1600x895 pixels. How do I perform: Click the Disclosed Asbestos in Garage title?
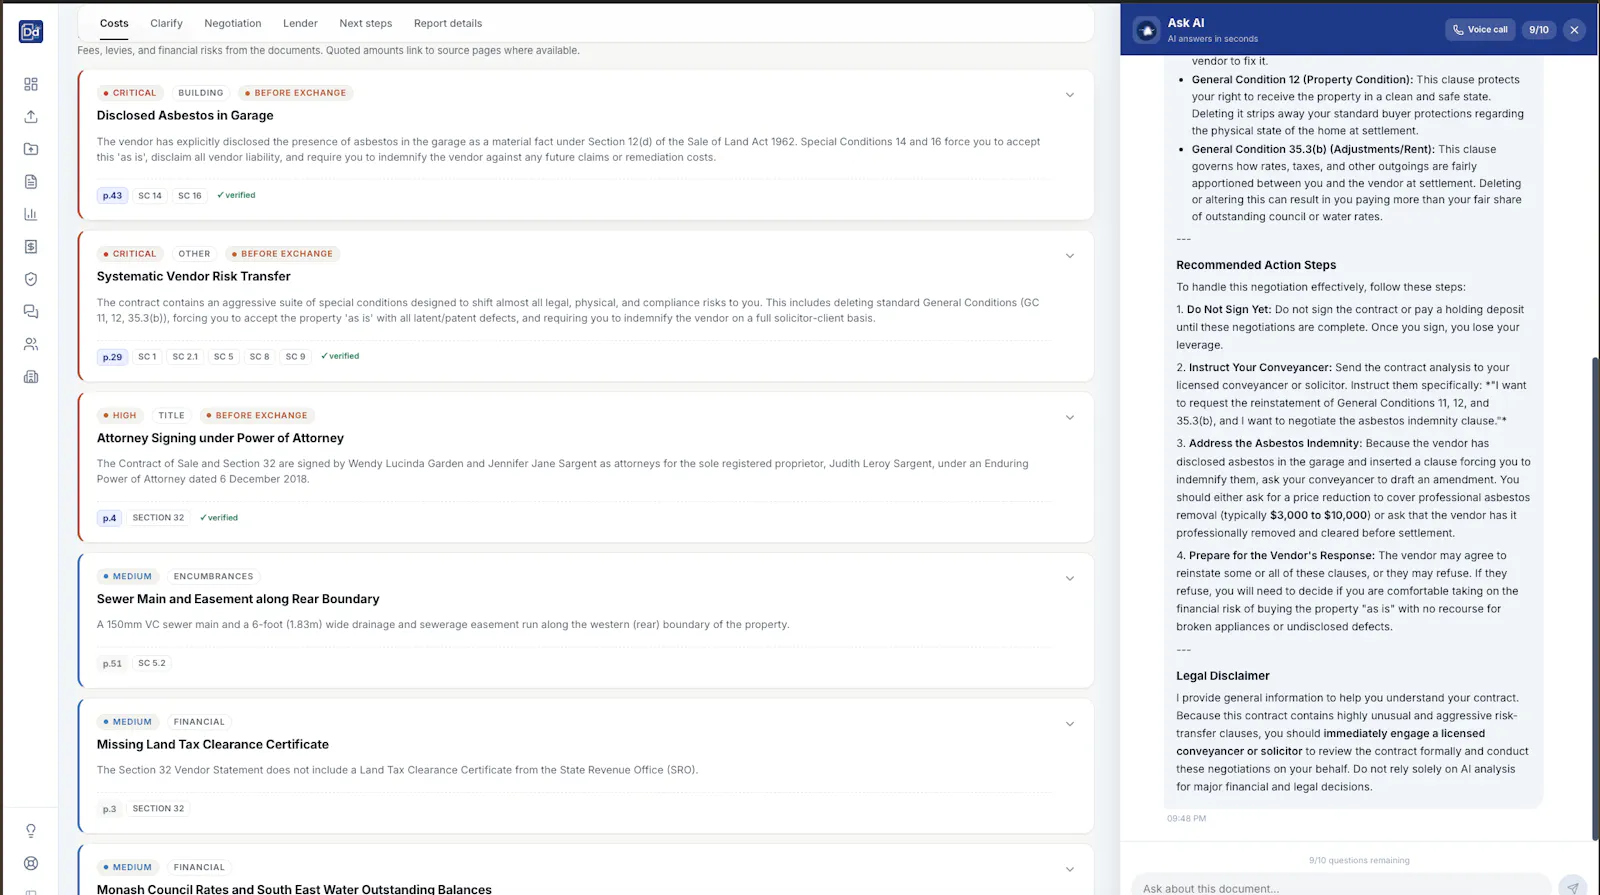185,116
